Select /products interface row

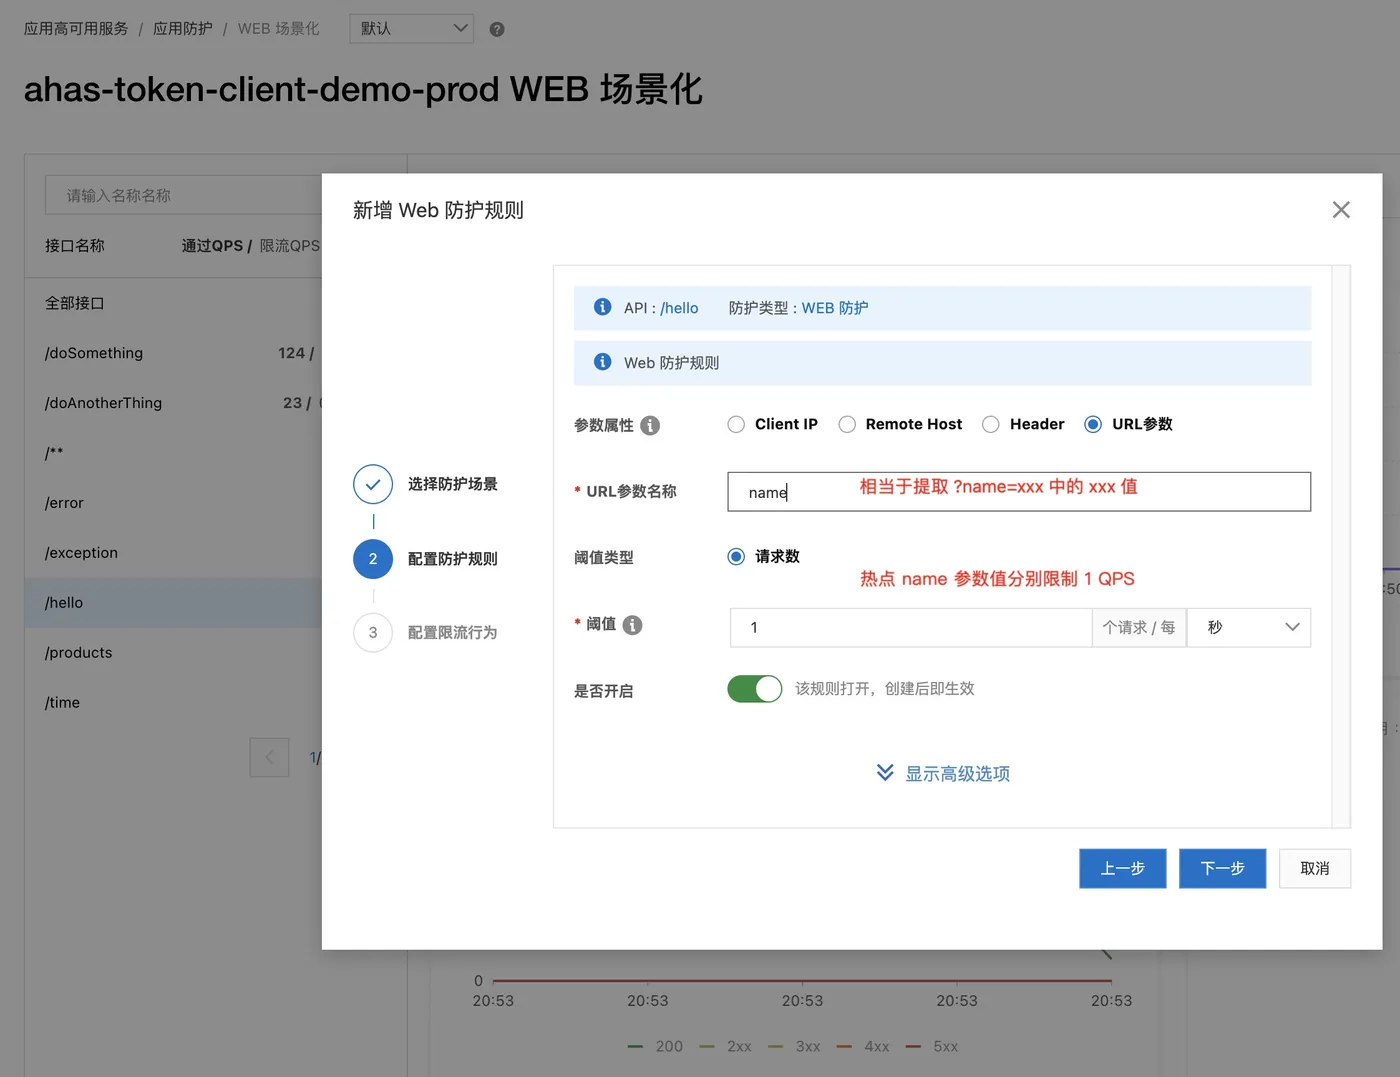[x=173, y=653]
